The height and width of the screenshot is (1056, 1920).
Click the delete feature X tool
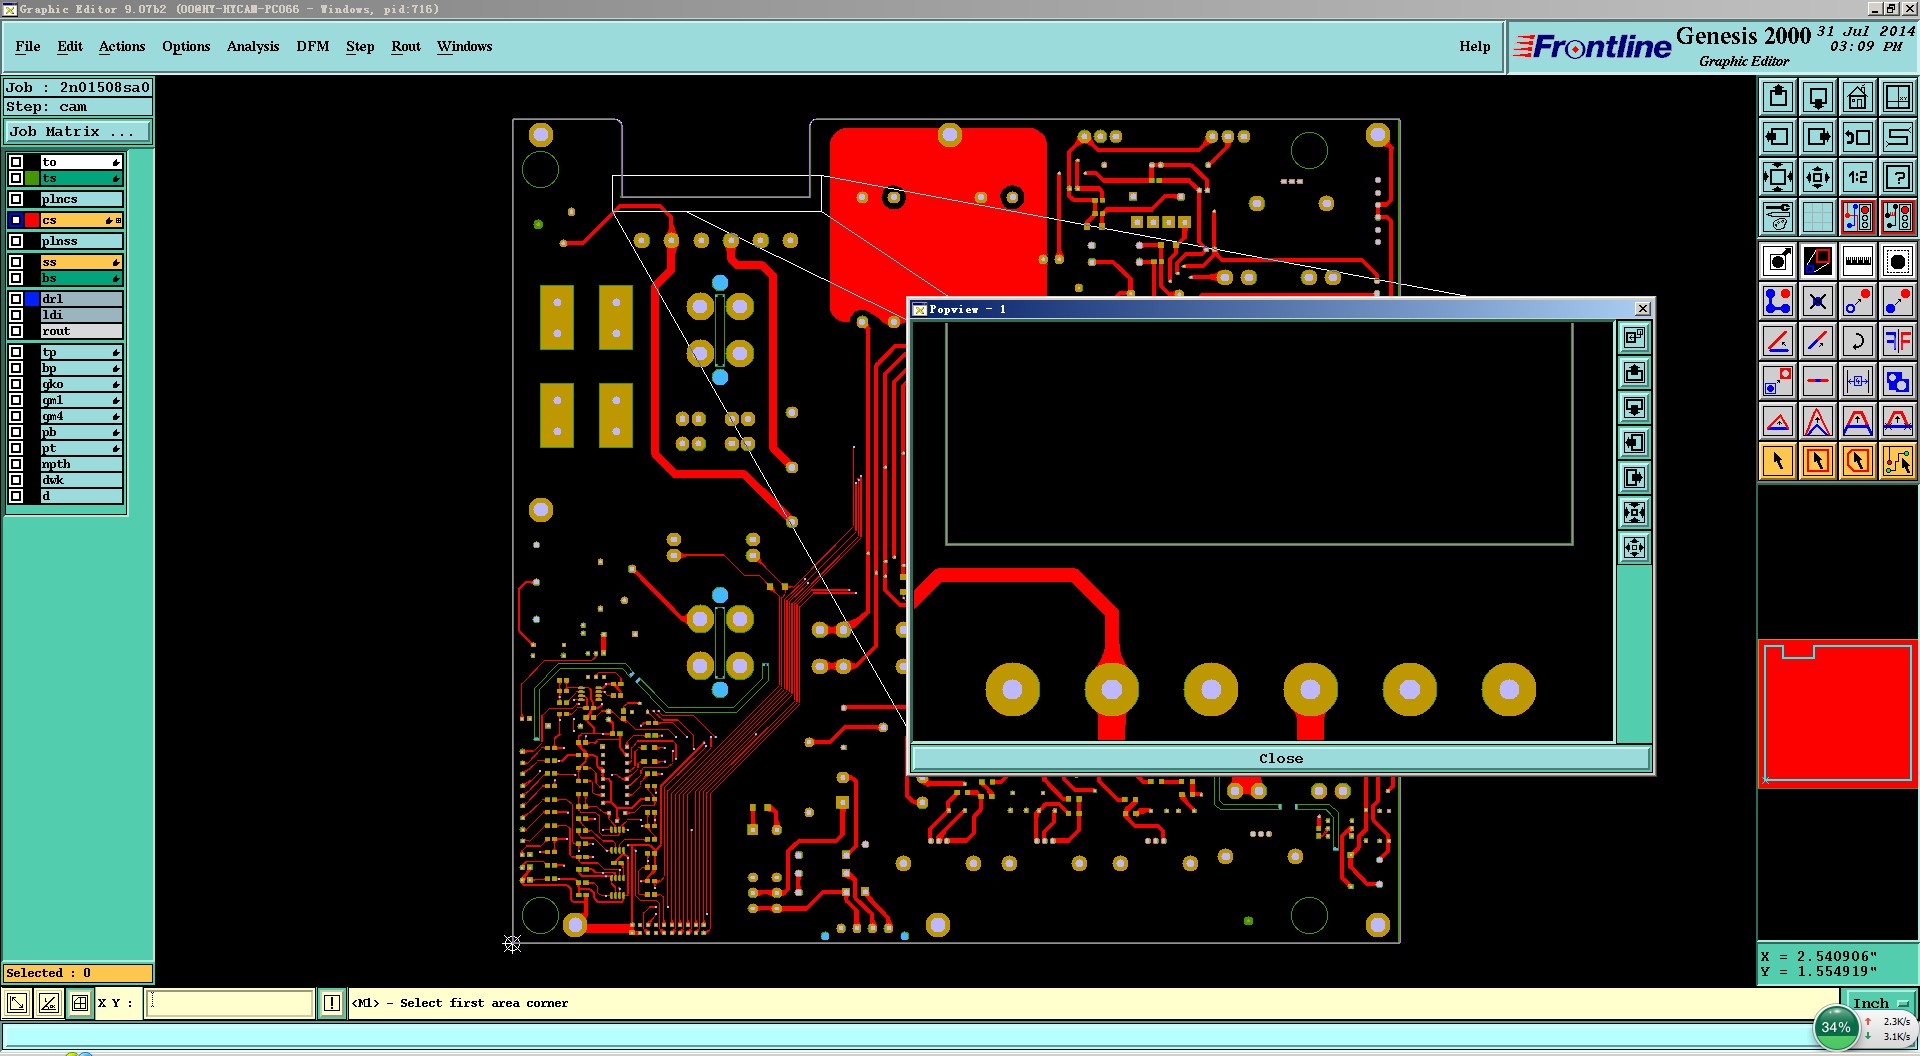point(1818,301)
